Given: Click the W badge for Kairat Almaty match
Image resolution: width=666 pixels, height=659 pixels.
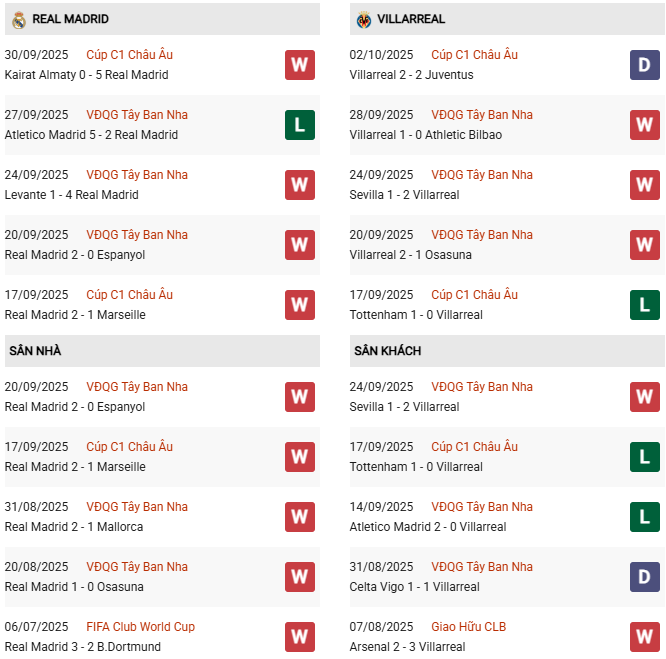Looking at the screenshot, I should click(x=299, y=65).
